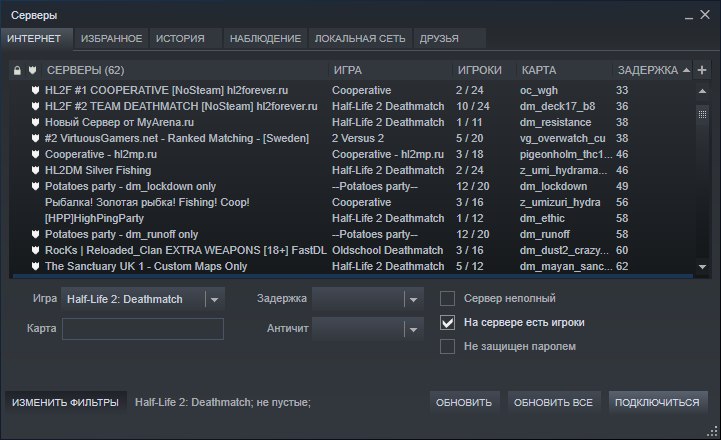Click shield icon beside Новый Сервер от MyArena.ru
The height and width of the screenshot is (440, 721).
tap(35, 122)
